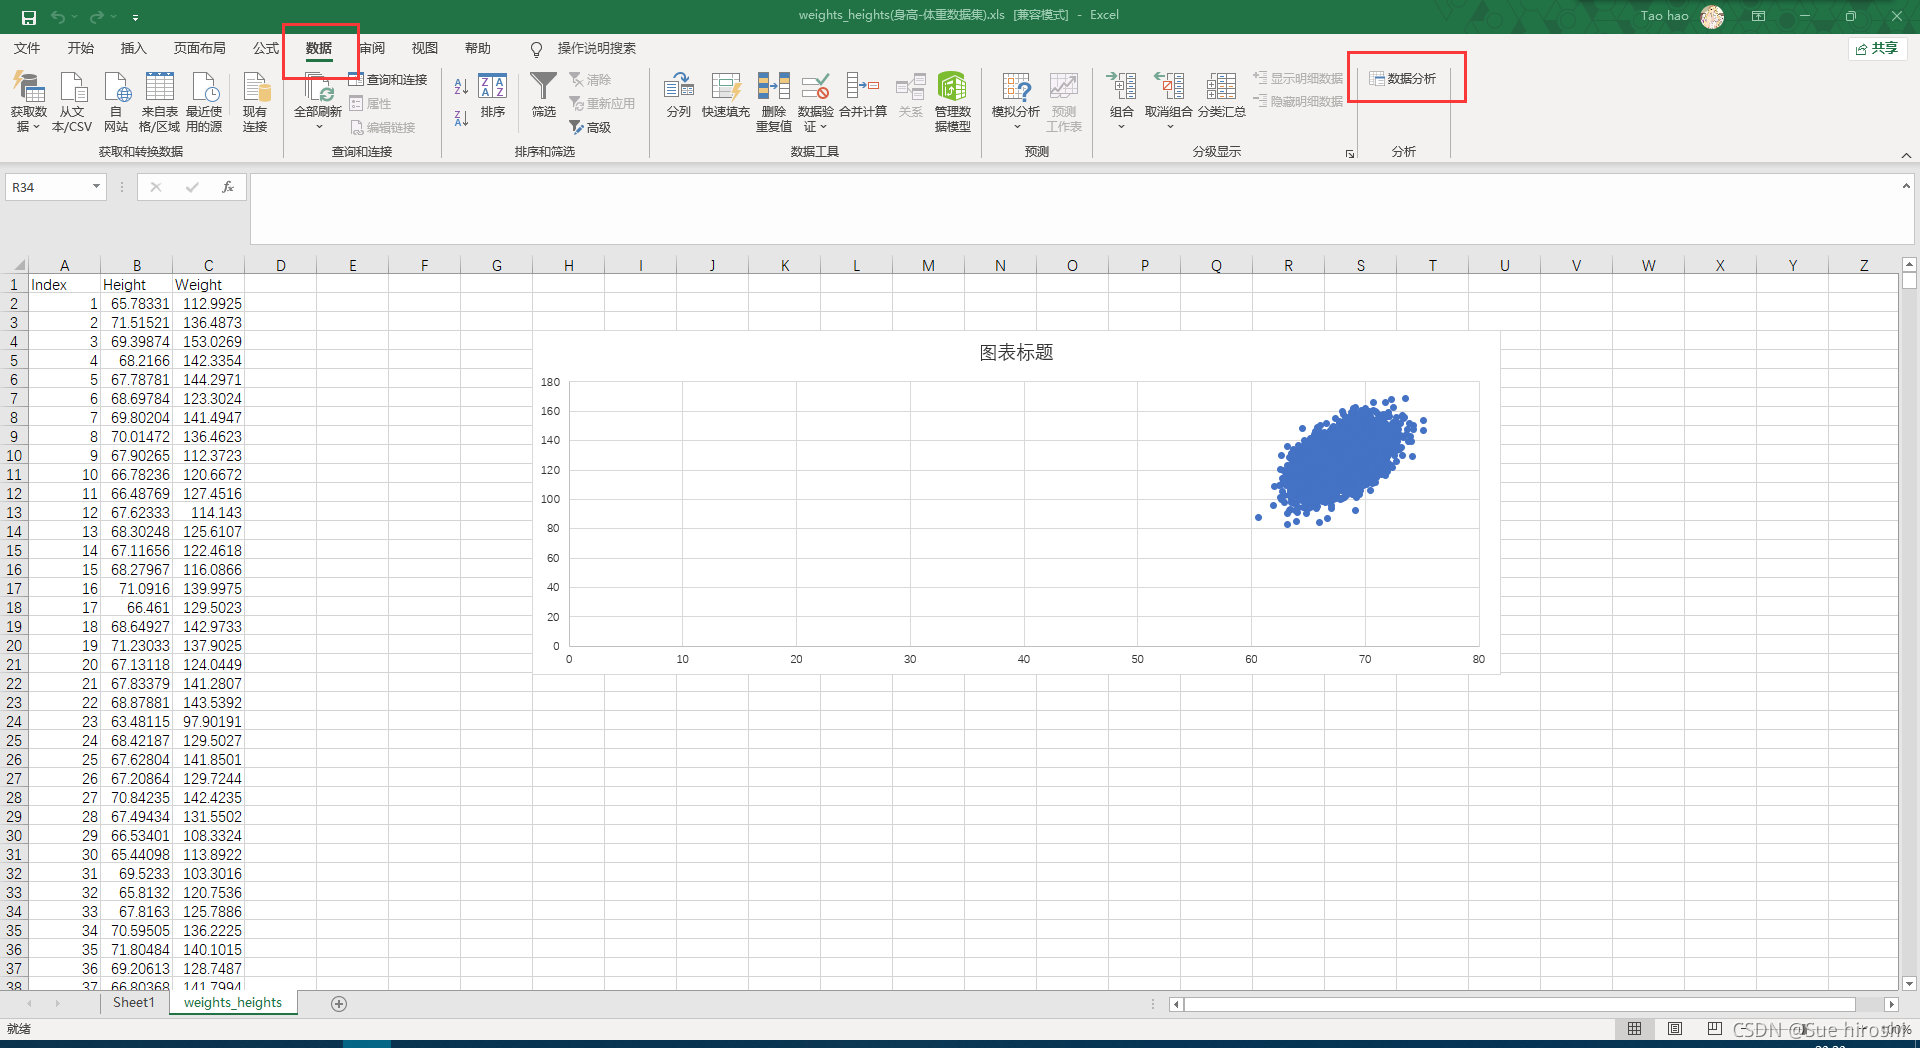
Task: Click 查询和连接 button
Action: (x=388, y=79)
